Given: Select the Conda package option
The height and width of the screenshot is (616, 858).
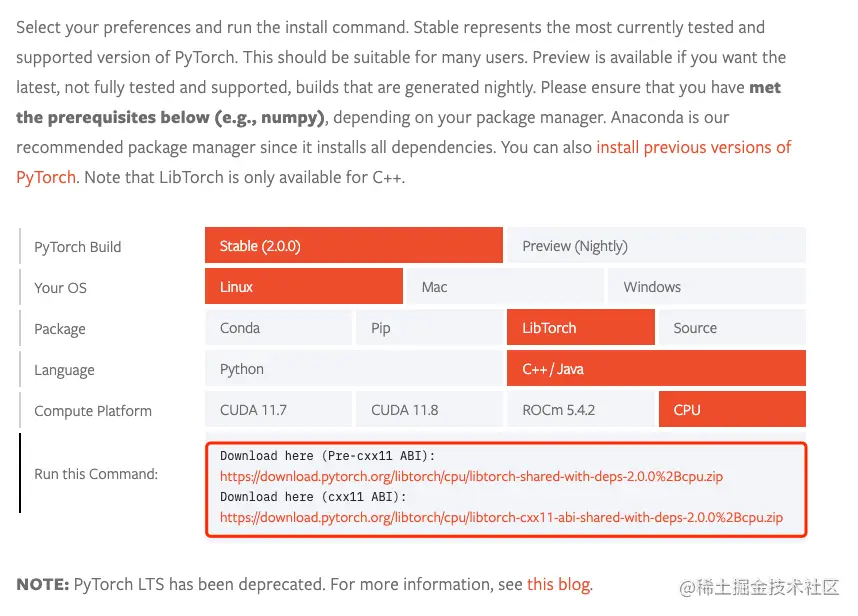Looking at the screenshot, I should [x=278, y=328].
